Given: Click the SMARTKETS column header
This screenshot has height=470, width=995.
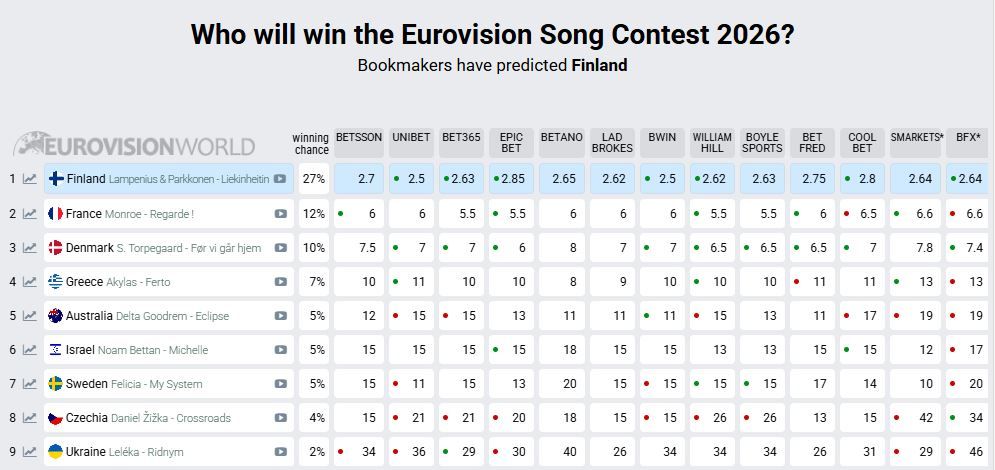Looking at the screenshot, I should (915, 137).
